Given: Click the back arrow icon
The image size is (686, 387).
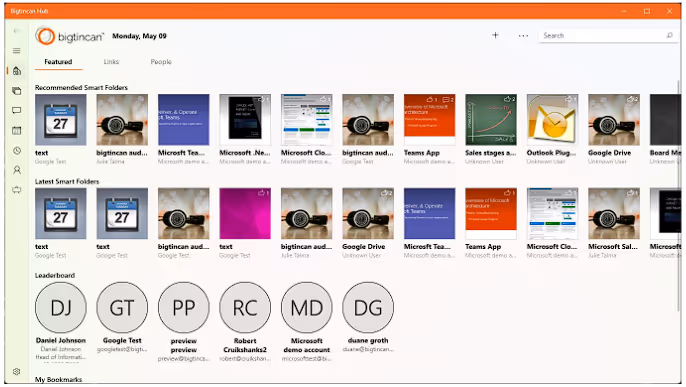Looking at the screenshot, I should (x=17, y=31).
